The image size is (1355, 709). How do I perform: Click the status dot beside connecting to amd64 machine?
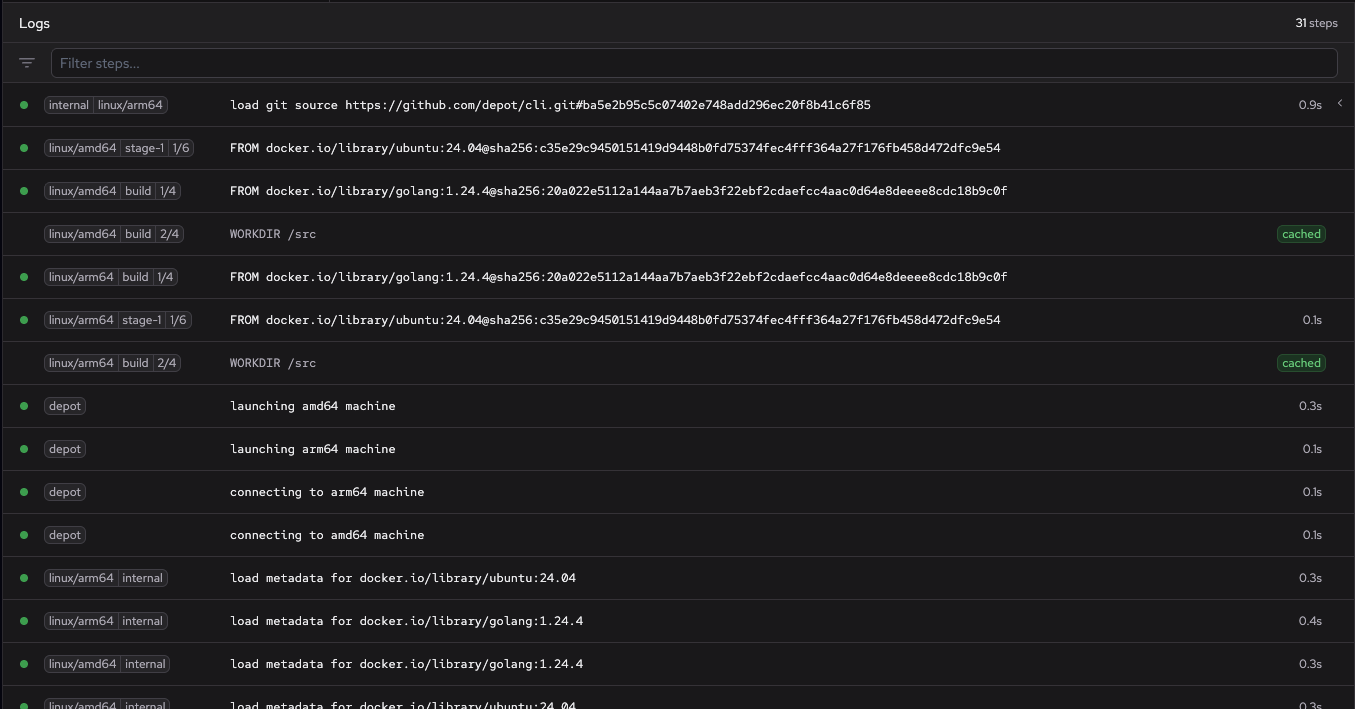(x=23, y=534)
